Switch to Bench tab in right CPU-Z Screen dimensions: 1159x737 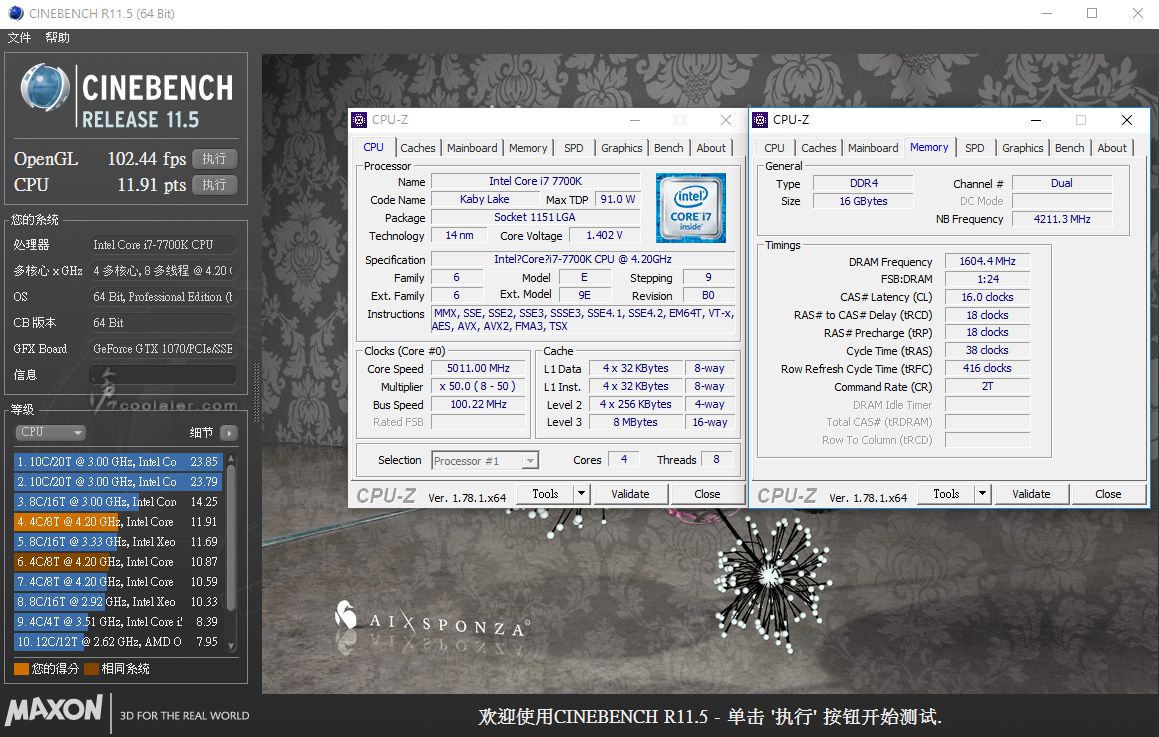(1070, 148)
